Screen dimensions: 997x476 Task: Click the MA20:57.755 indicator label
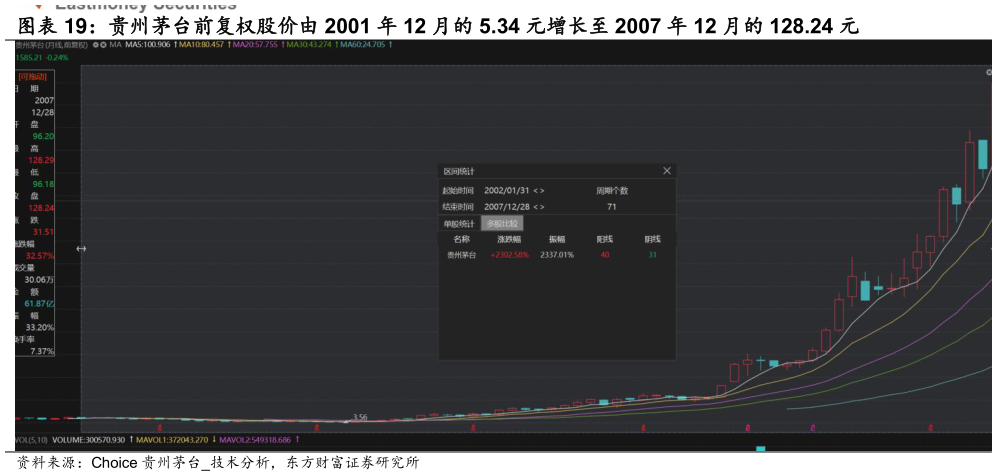coord(255,45)
